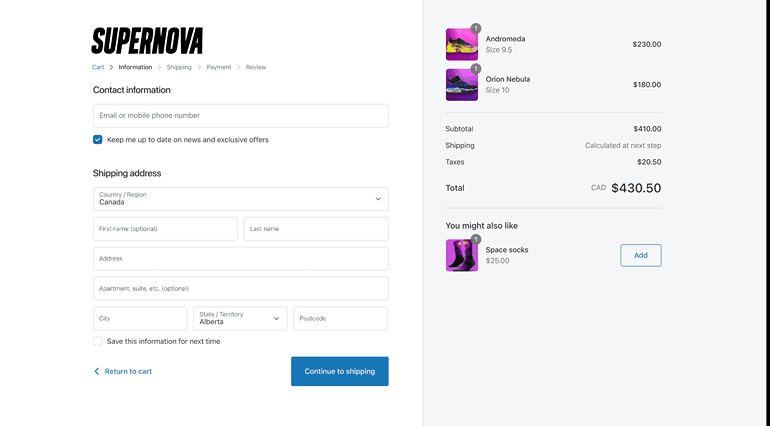770x426 pixels.
Task: Uncheck Keep me up to date on news
Action: coord(98,140)
